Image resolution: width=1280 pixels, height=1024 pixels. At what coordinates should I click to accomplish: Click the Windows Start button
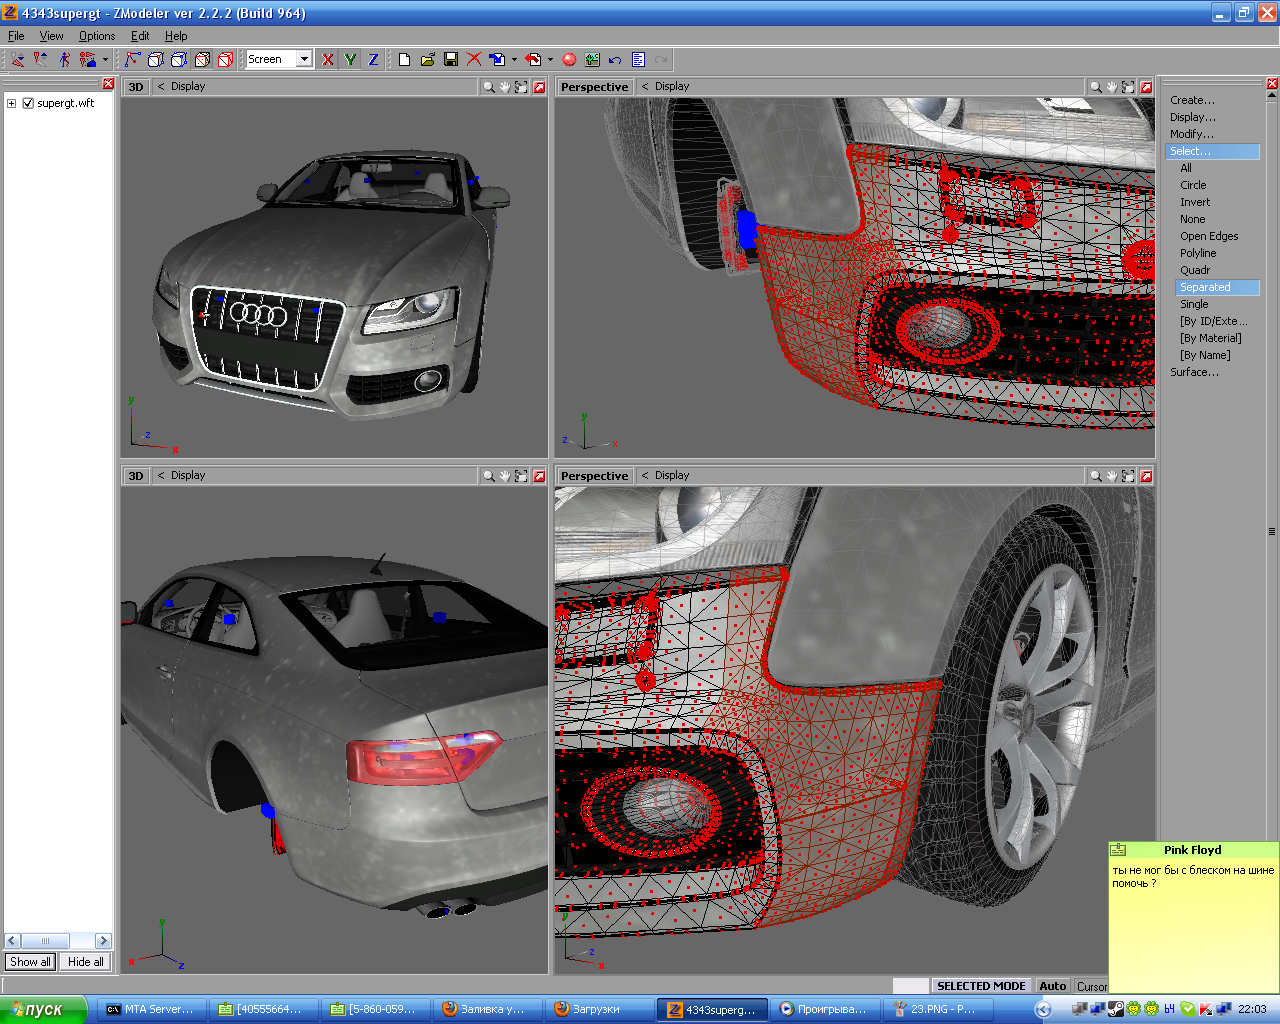click(44, 1009)
